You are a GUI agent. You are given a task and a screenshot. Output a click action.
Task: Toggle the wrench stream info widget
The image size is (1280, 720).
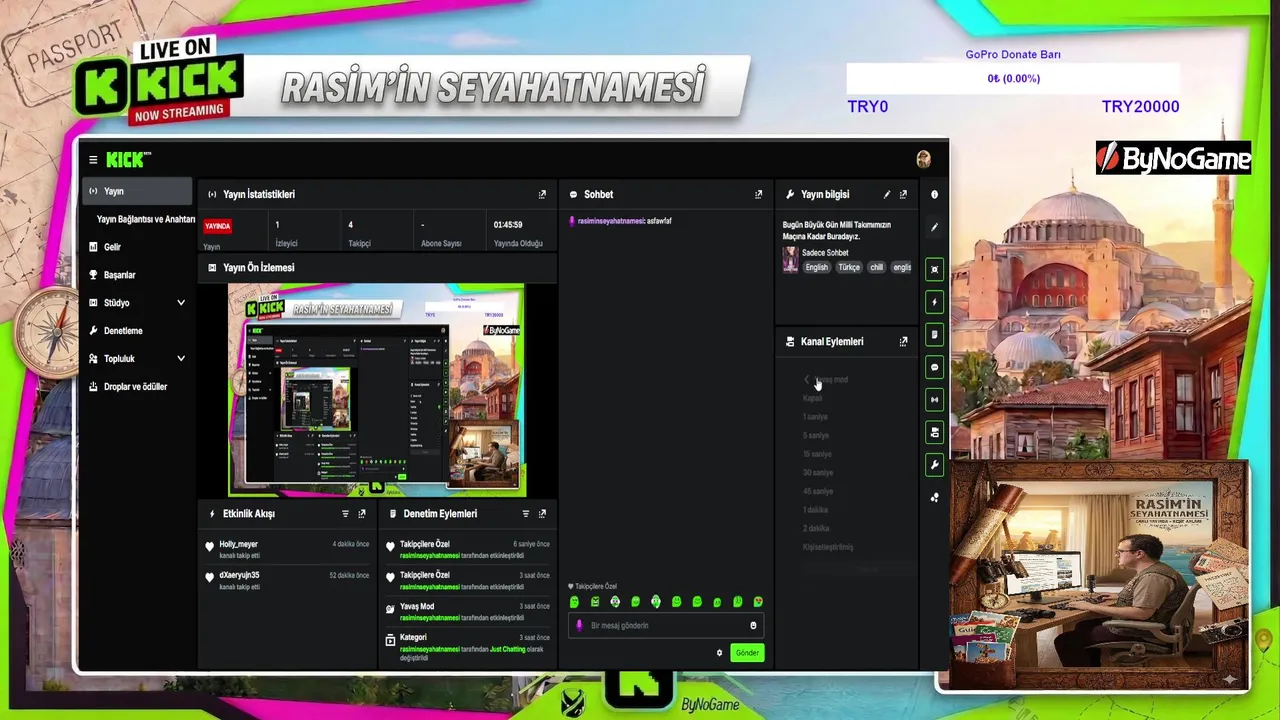pos(935,465)
